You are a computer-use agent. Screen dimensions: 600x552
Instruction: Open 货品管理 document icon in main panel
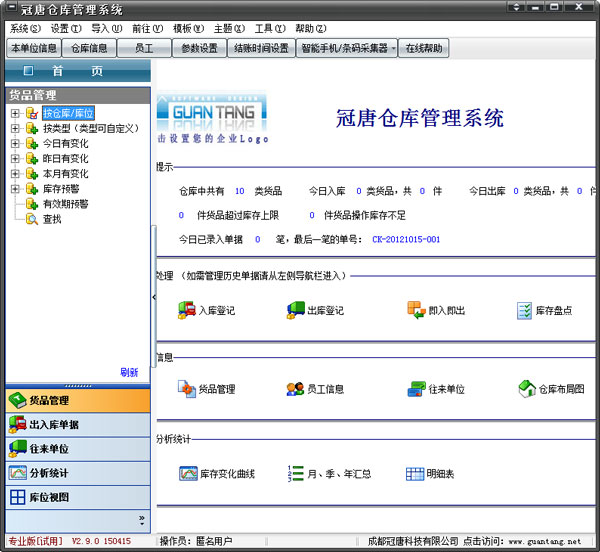click(x=187, y=389)
